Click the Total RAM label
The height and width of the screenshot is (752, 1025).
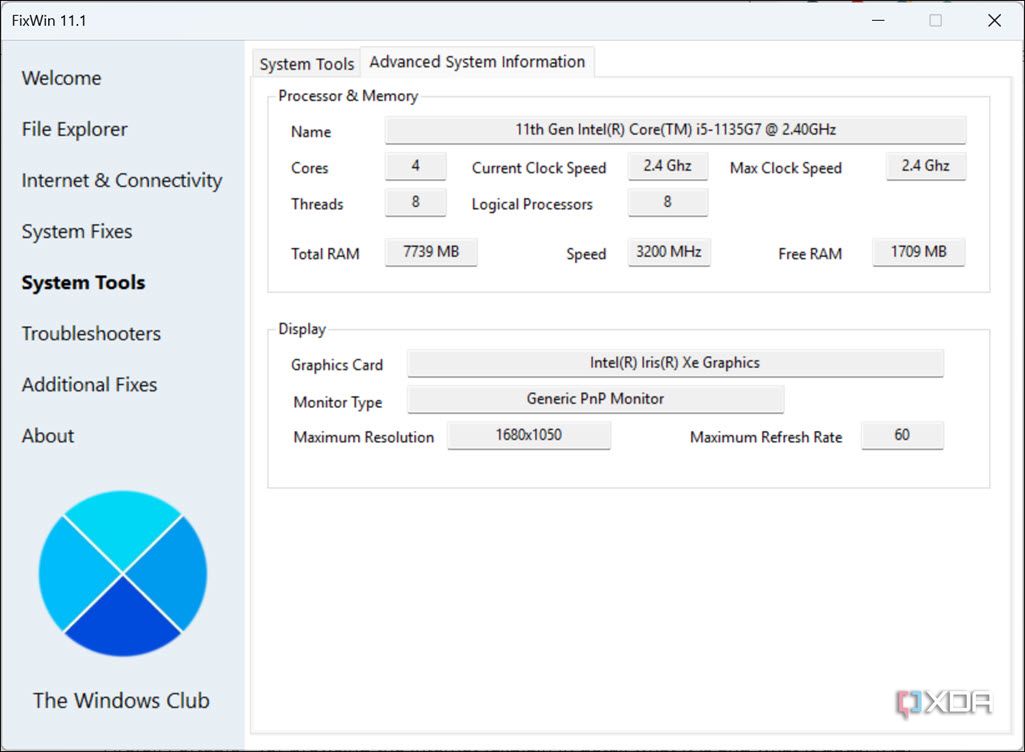point(325,254)
